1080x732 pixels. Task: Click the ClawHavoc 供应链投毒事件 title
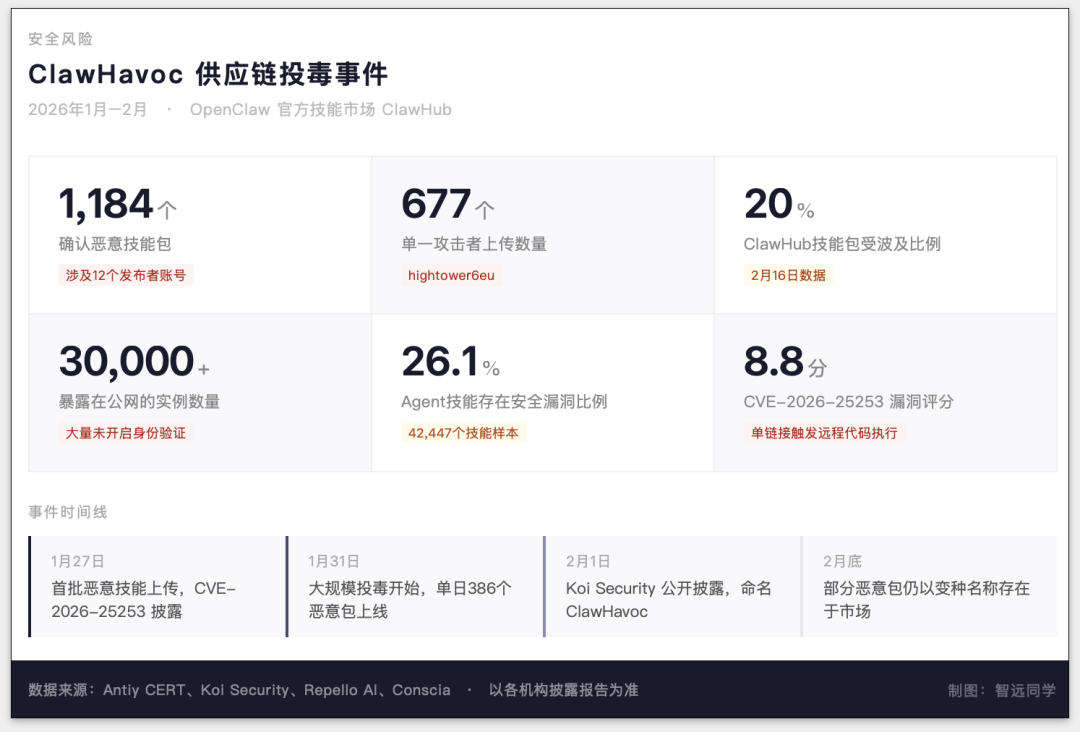208,74
